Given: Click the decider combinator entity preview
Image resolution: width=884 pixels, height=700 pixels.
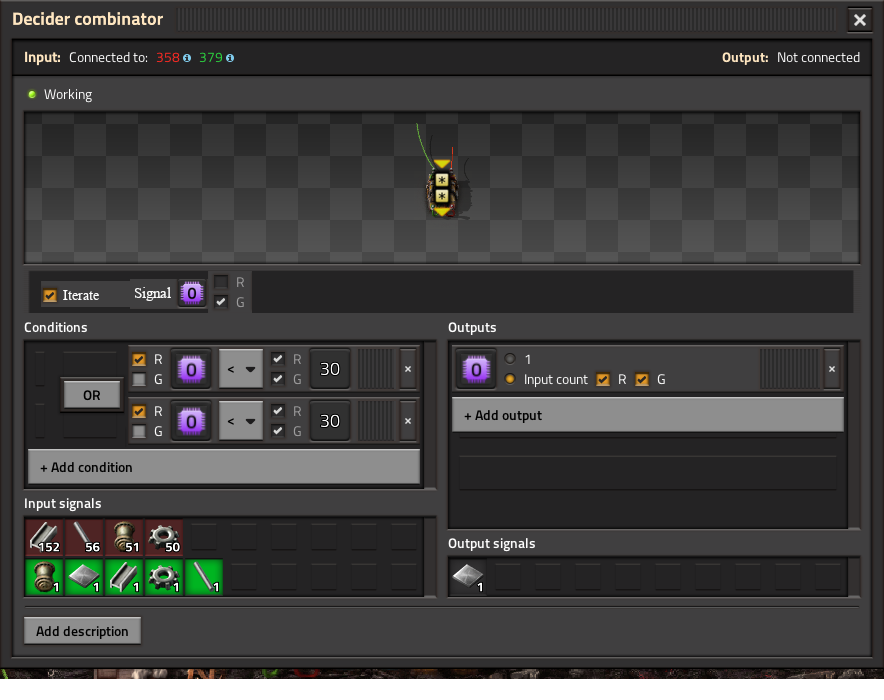Looking at the screenshot, I should click(x=443, y=189).
